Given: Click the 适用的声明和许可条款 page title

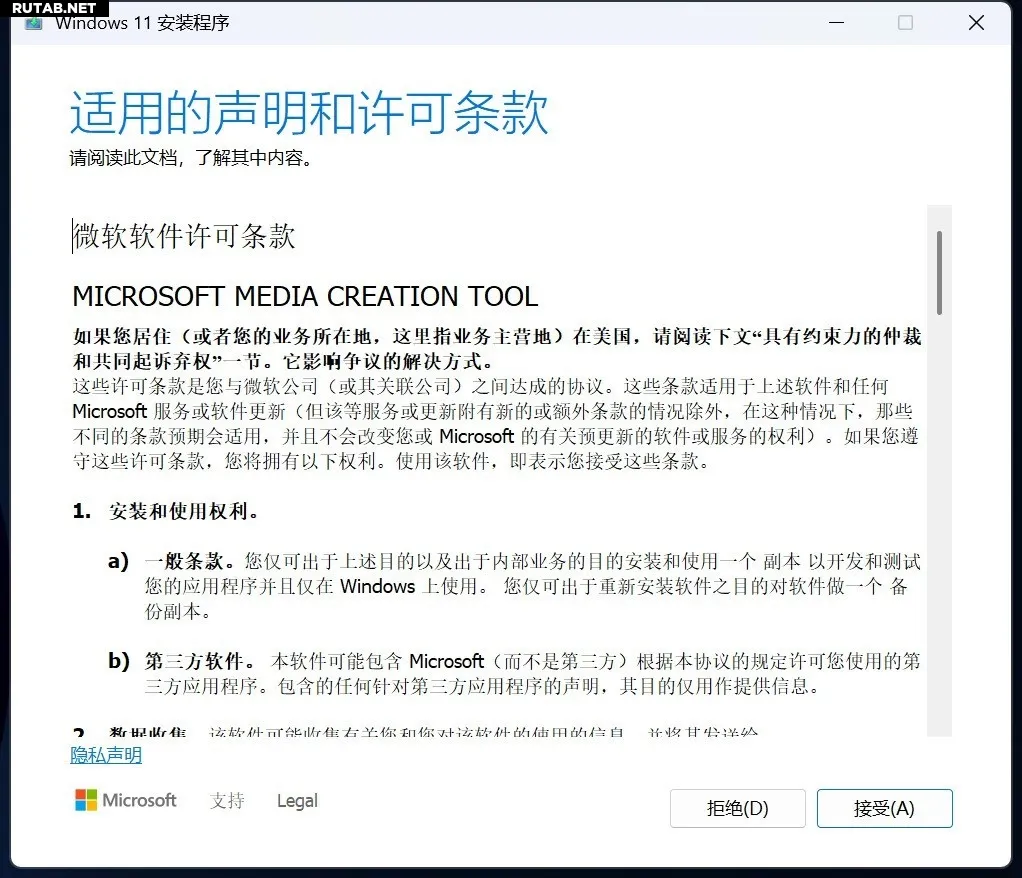Looking at the screenshot, I should [309, 112].
